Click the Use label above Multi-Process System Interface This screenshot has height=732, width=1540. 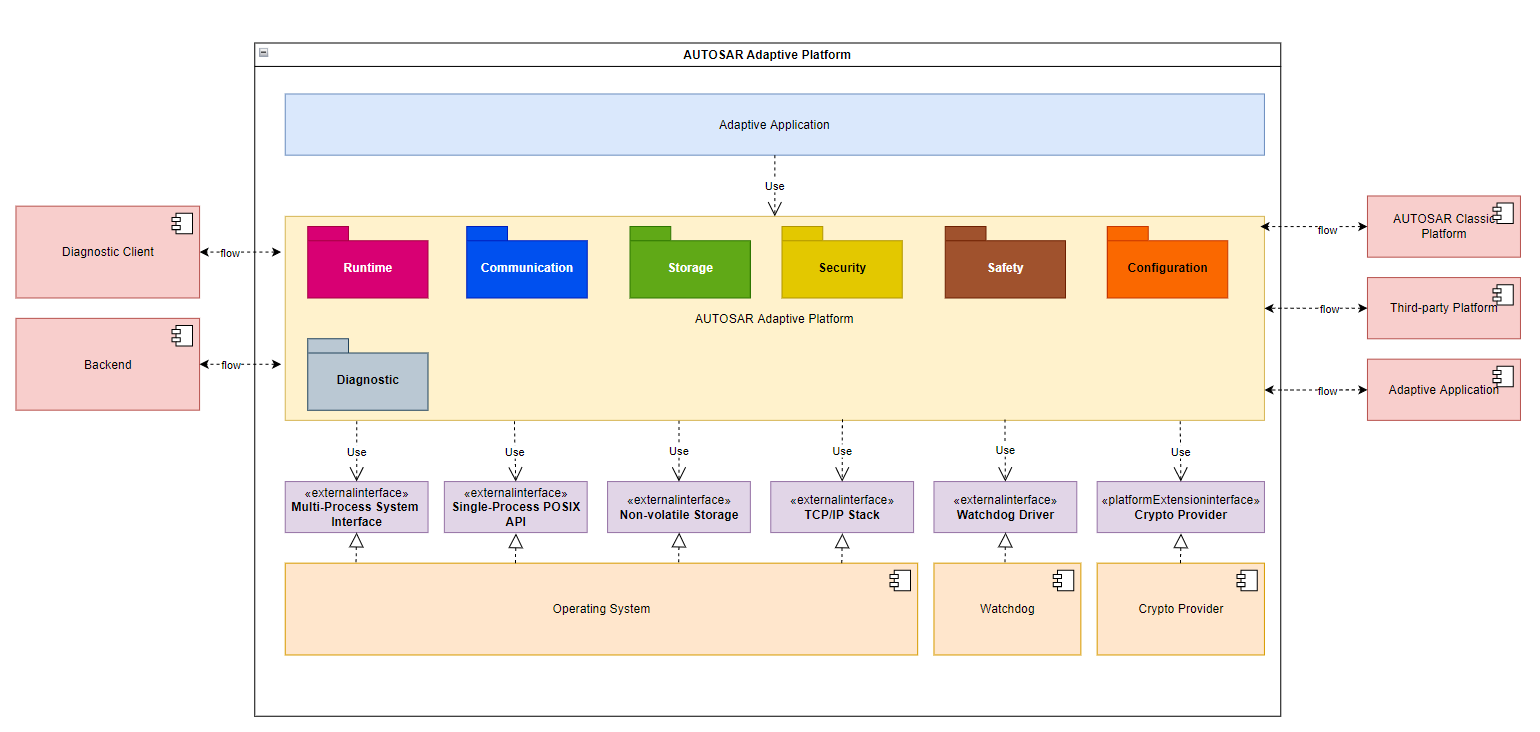pos(357,452)
